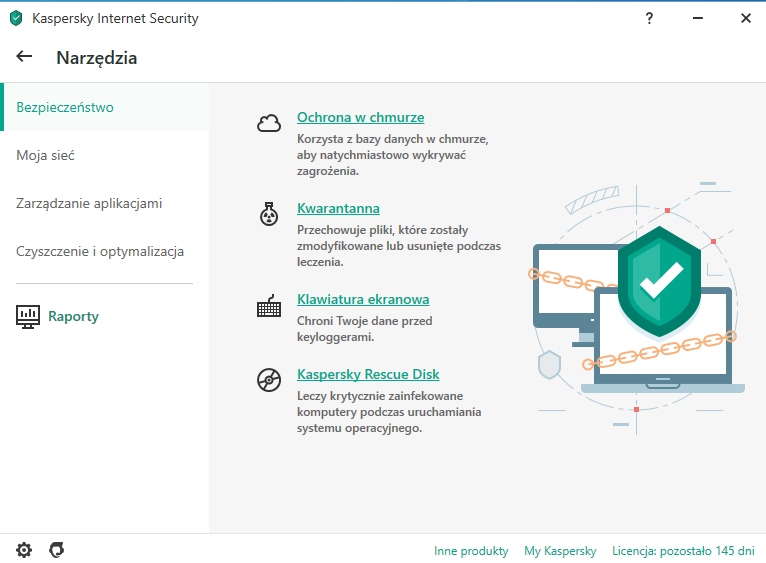Select the Bezpieczeństwo tab

[x=105, y=107]
